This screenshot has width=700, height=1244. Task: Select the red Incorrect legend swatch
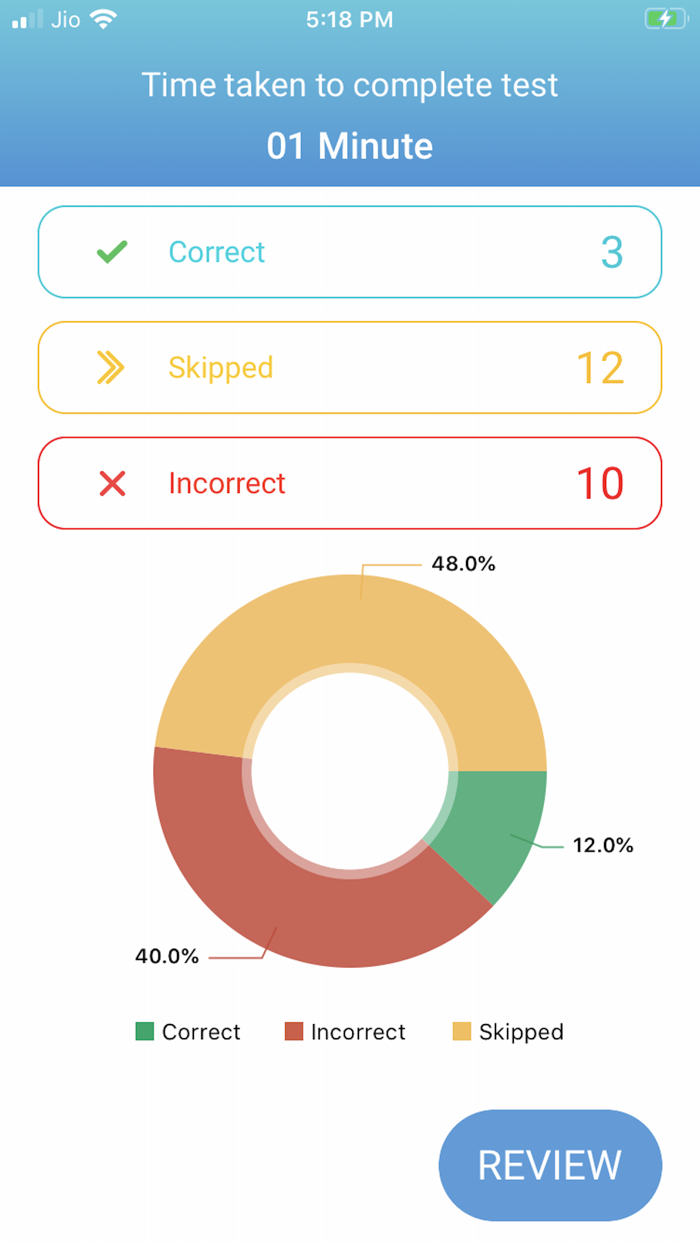(x=293, y=1031)
